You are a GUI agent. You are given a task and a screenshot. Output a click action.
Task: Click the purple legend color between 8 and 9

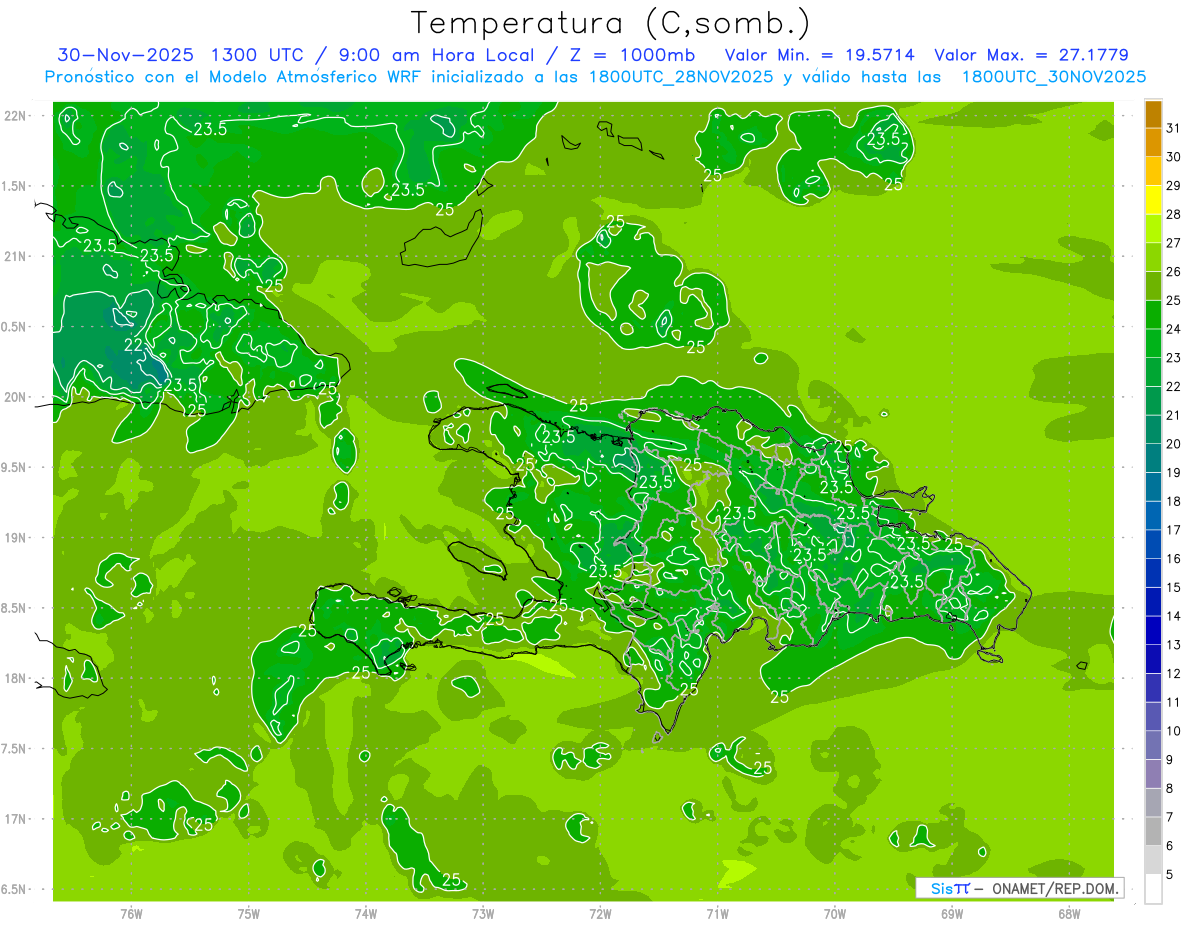tap(1153, 774)
